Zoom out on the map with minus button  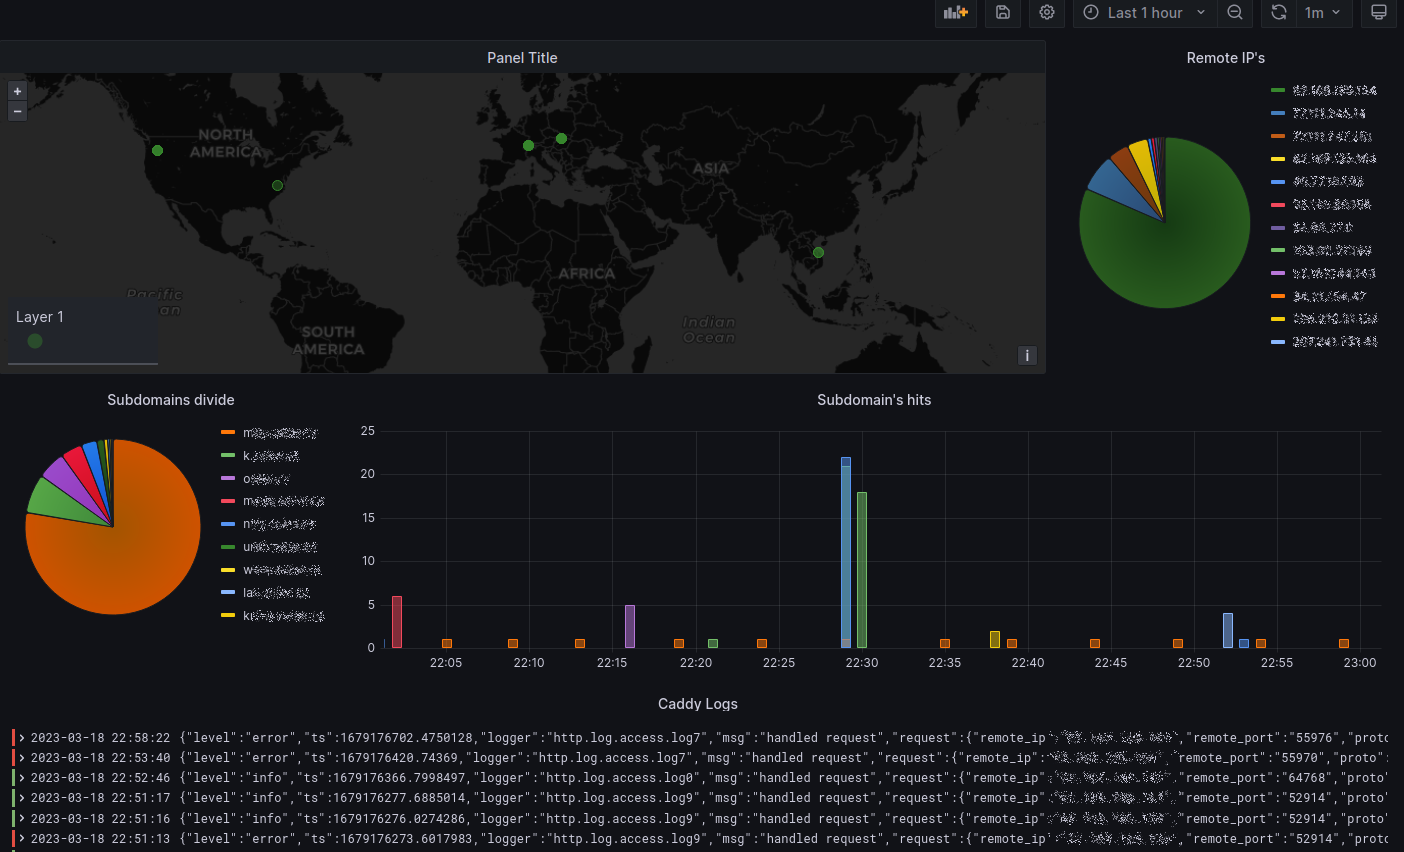(17, 111)
